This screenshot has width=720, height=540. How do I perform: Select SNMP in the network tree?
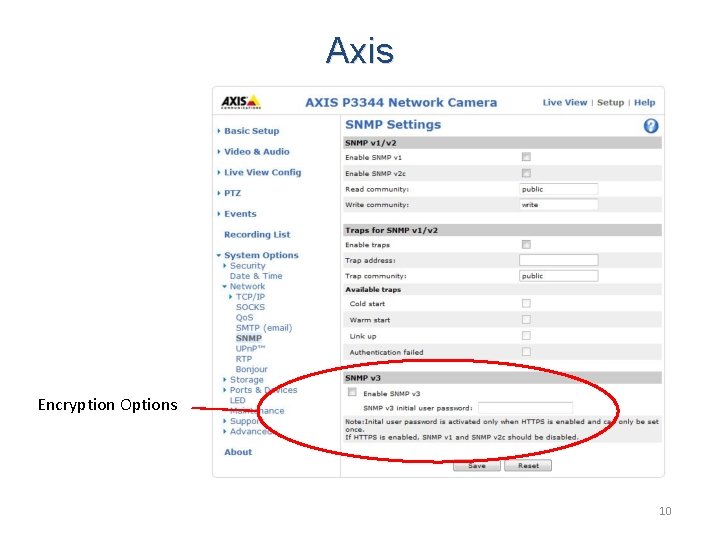(249, 338)
